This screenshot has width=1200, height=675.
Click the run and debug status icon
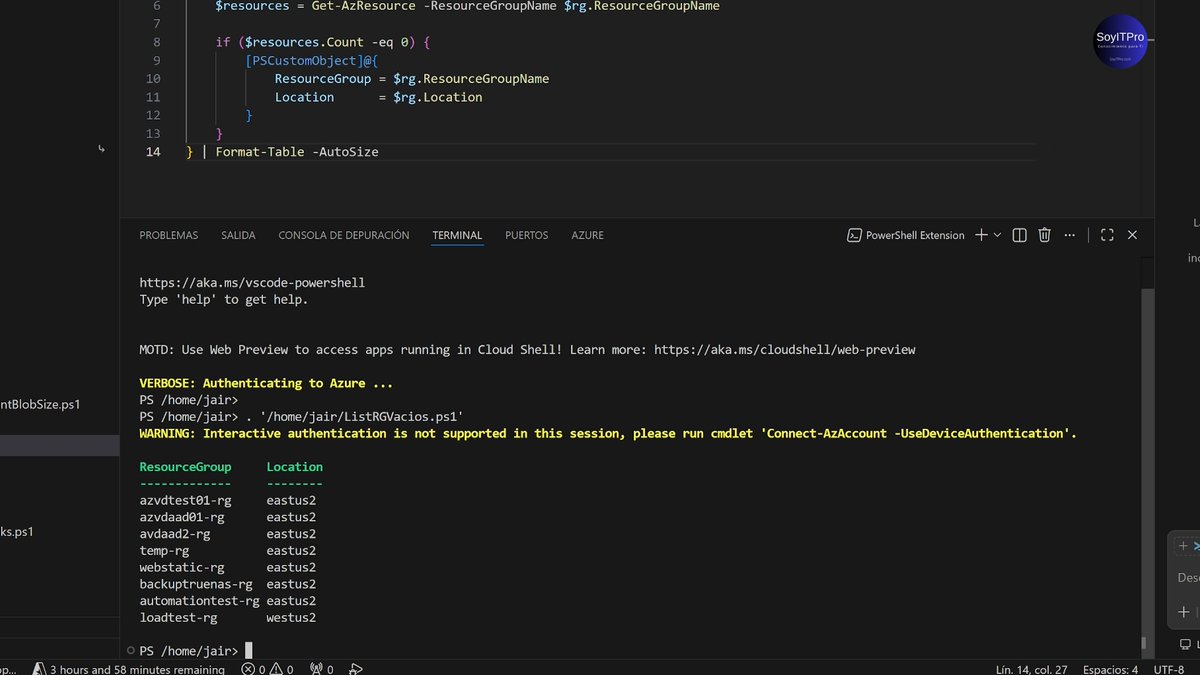(356, 669)
